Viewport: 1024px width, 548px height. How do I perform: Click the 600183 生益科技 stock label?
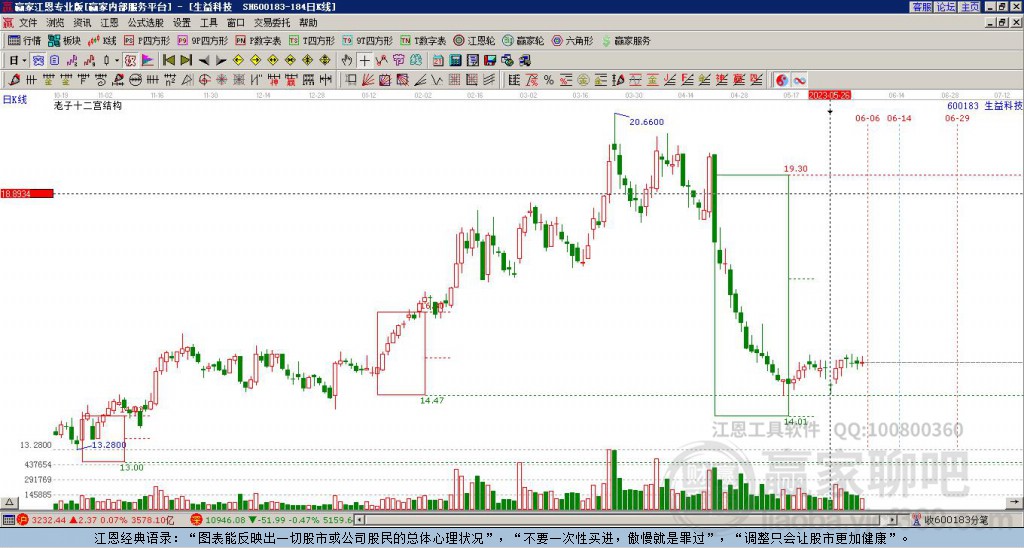click(984, 106)
